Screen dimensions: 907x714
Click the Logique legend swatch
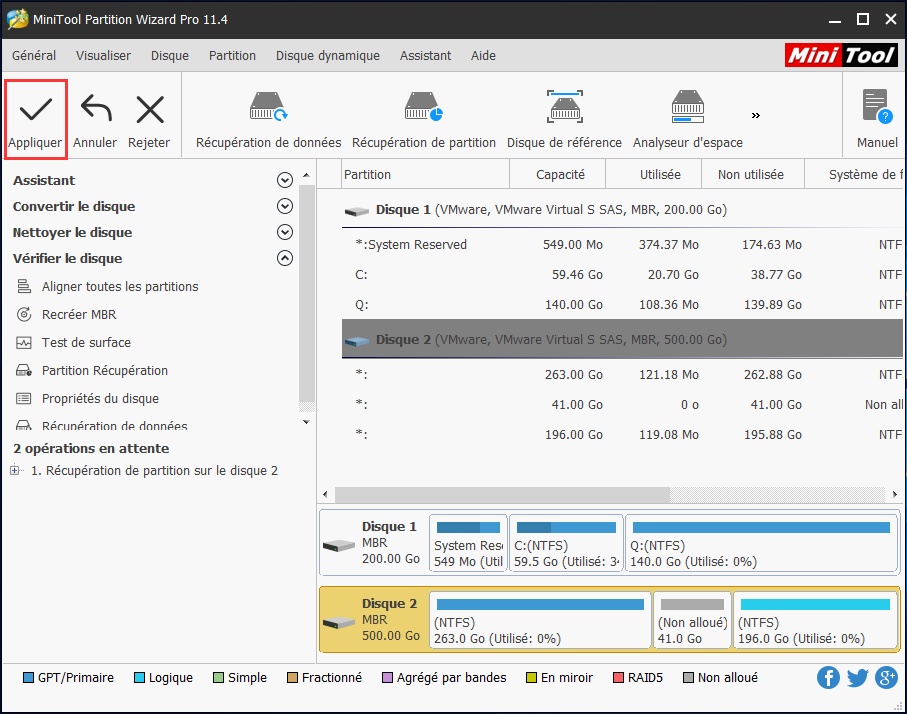click(x=139, y=678)
